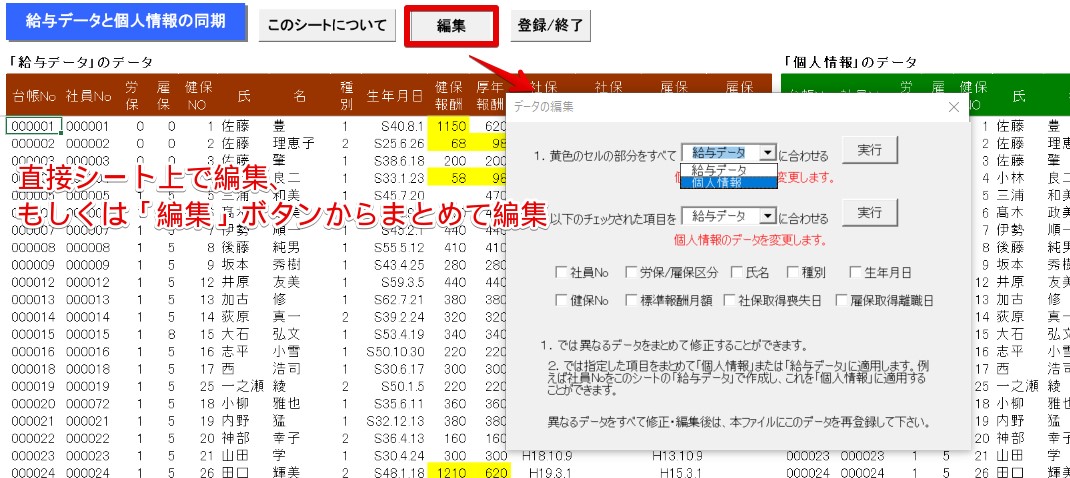Click the 登録/終了 button
This screenshot has height=478, width=1070.
[x=551, y=26]
